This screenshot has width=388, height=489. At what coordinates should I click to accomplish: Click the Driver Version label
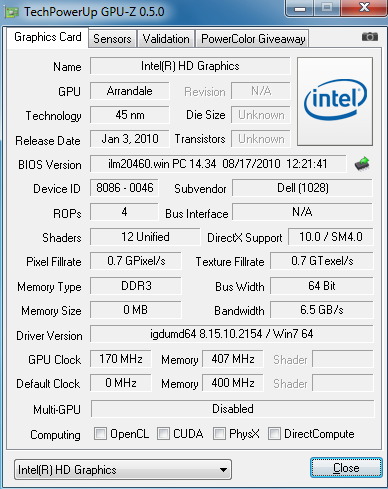tap(49, 336)
